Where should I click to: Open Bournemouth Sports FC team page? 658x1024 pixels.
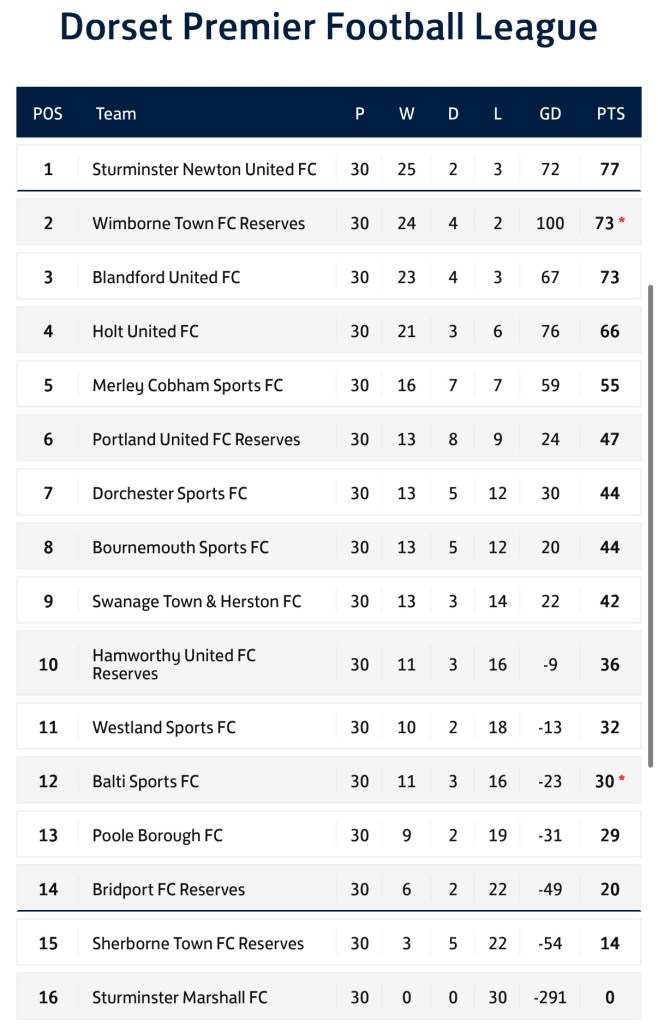tap(180, 547)
